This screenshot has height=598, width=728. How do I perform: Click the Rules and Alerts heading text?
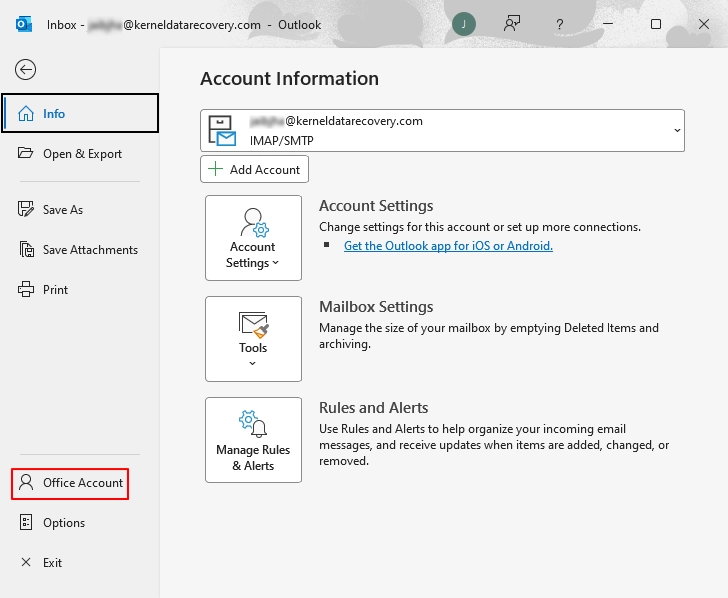(x=373, y=408)
